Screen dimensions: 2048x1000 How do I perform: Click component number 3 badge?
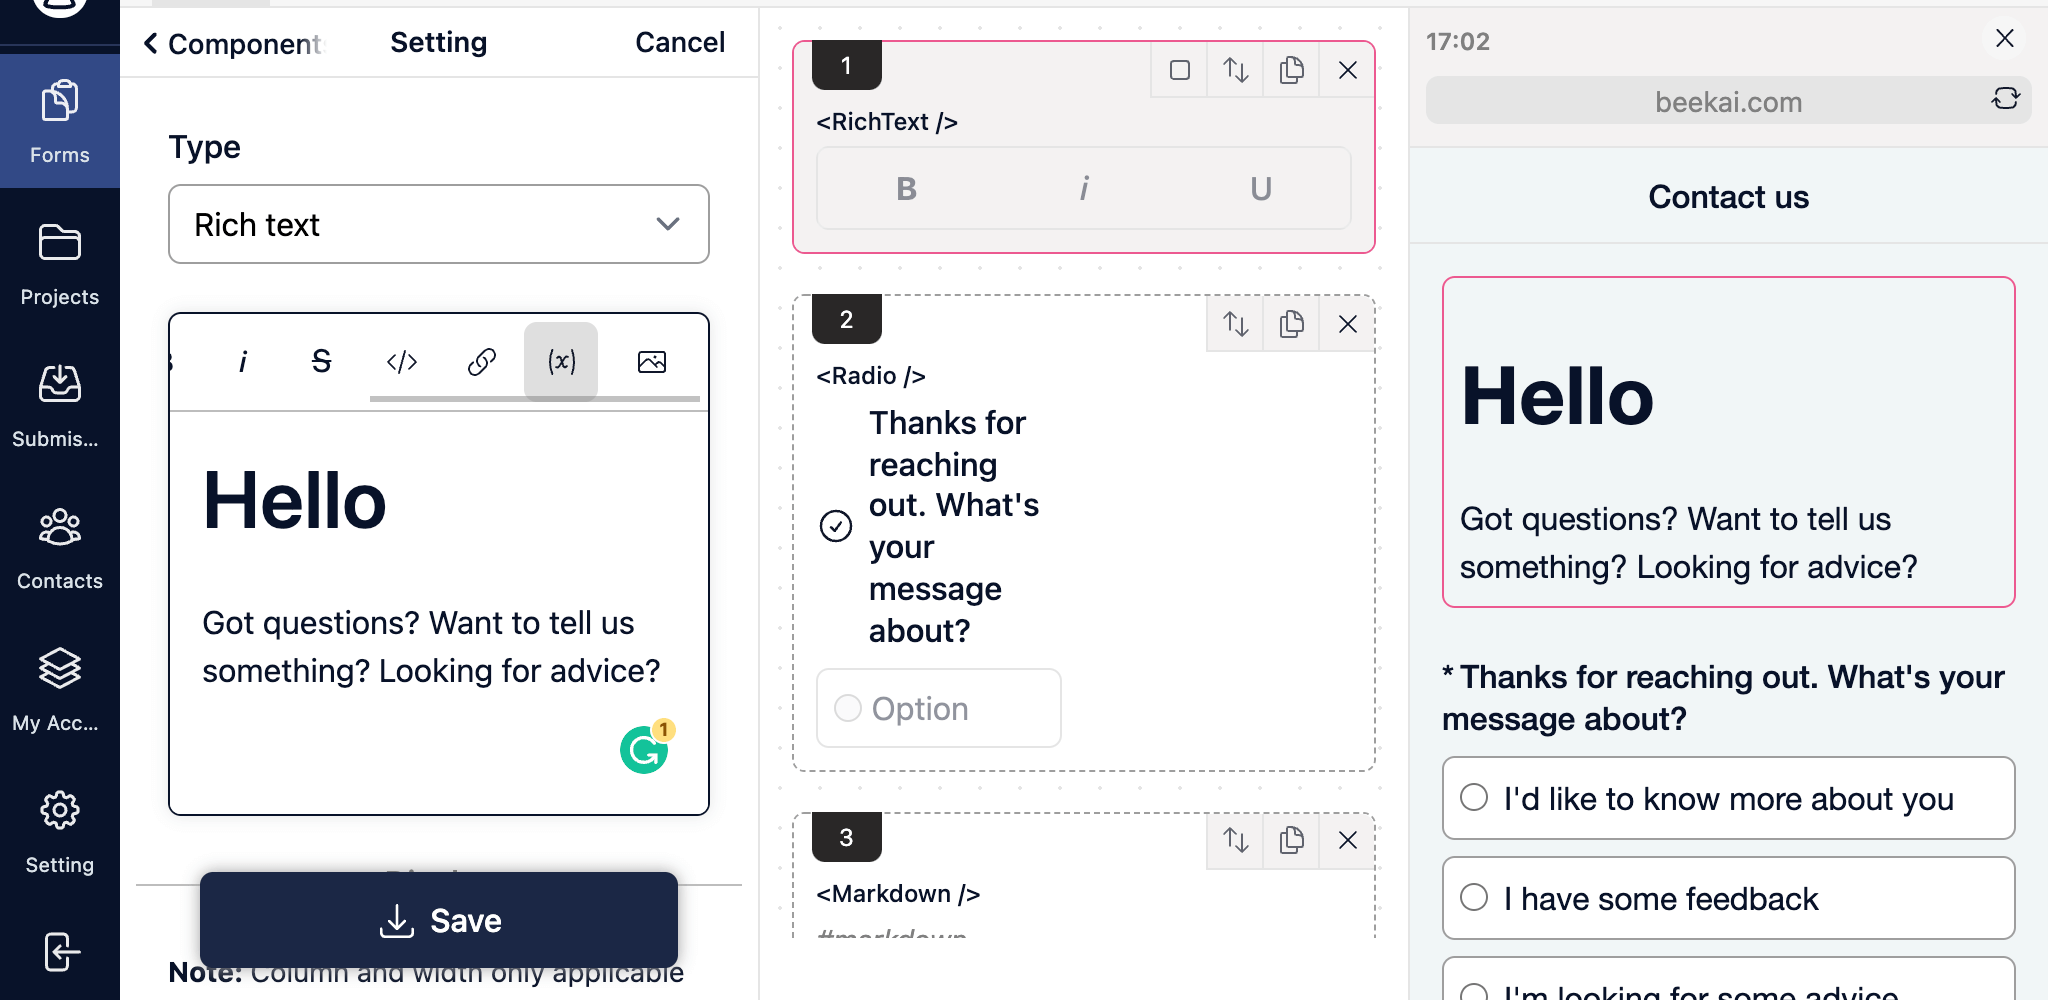click(x=846, y=837)
